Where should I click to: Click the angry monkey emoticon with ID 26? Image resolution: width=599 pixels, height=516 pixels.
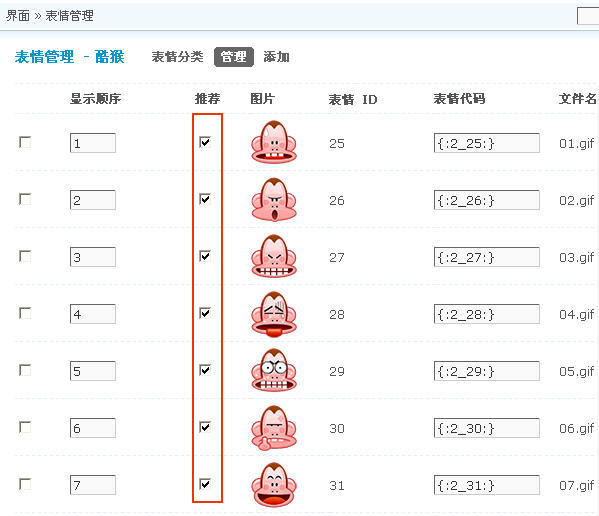[274, 199]
